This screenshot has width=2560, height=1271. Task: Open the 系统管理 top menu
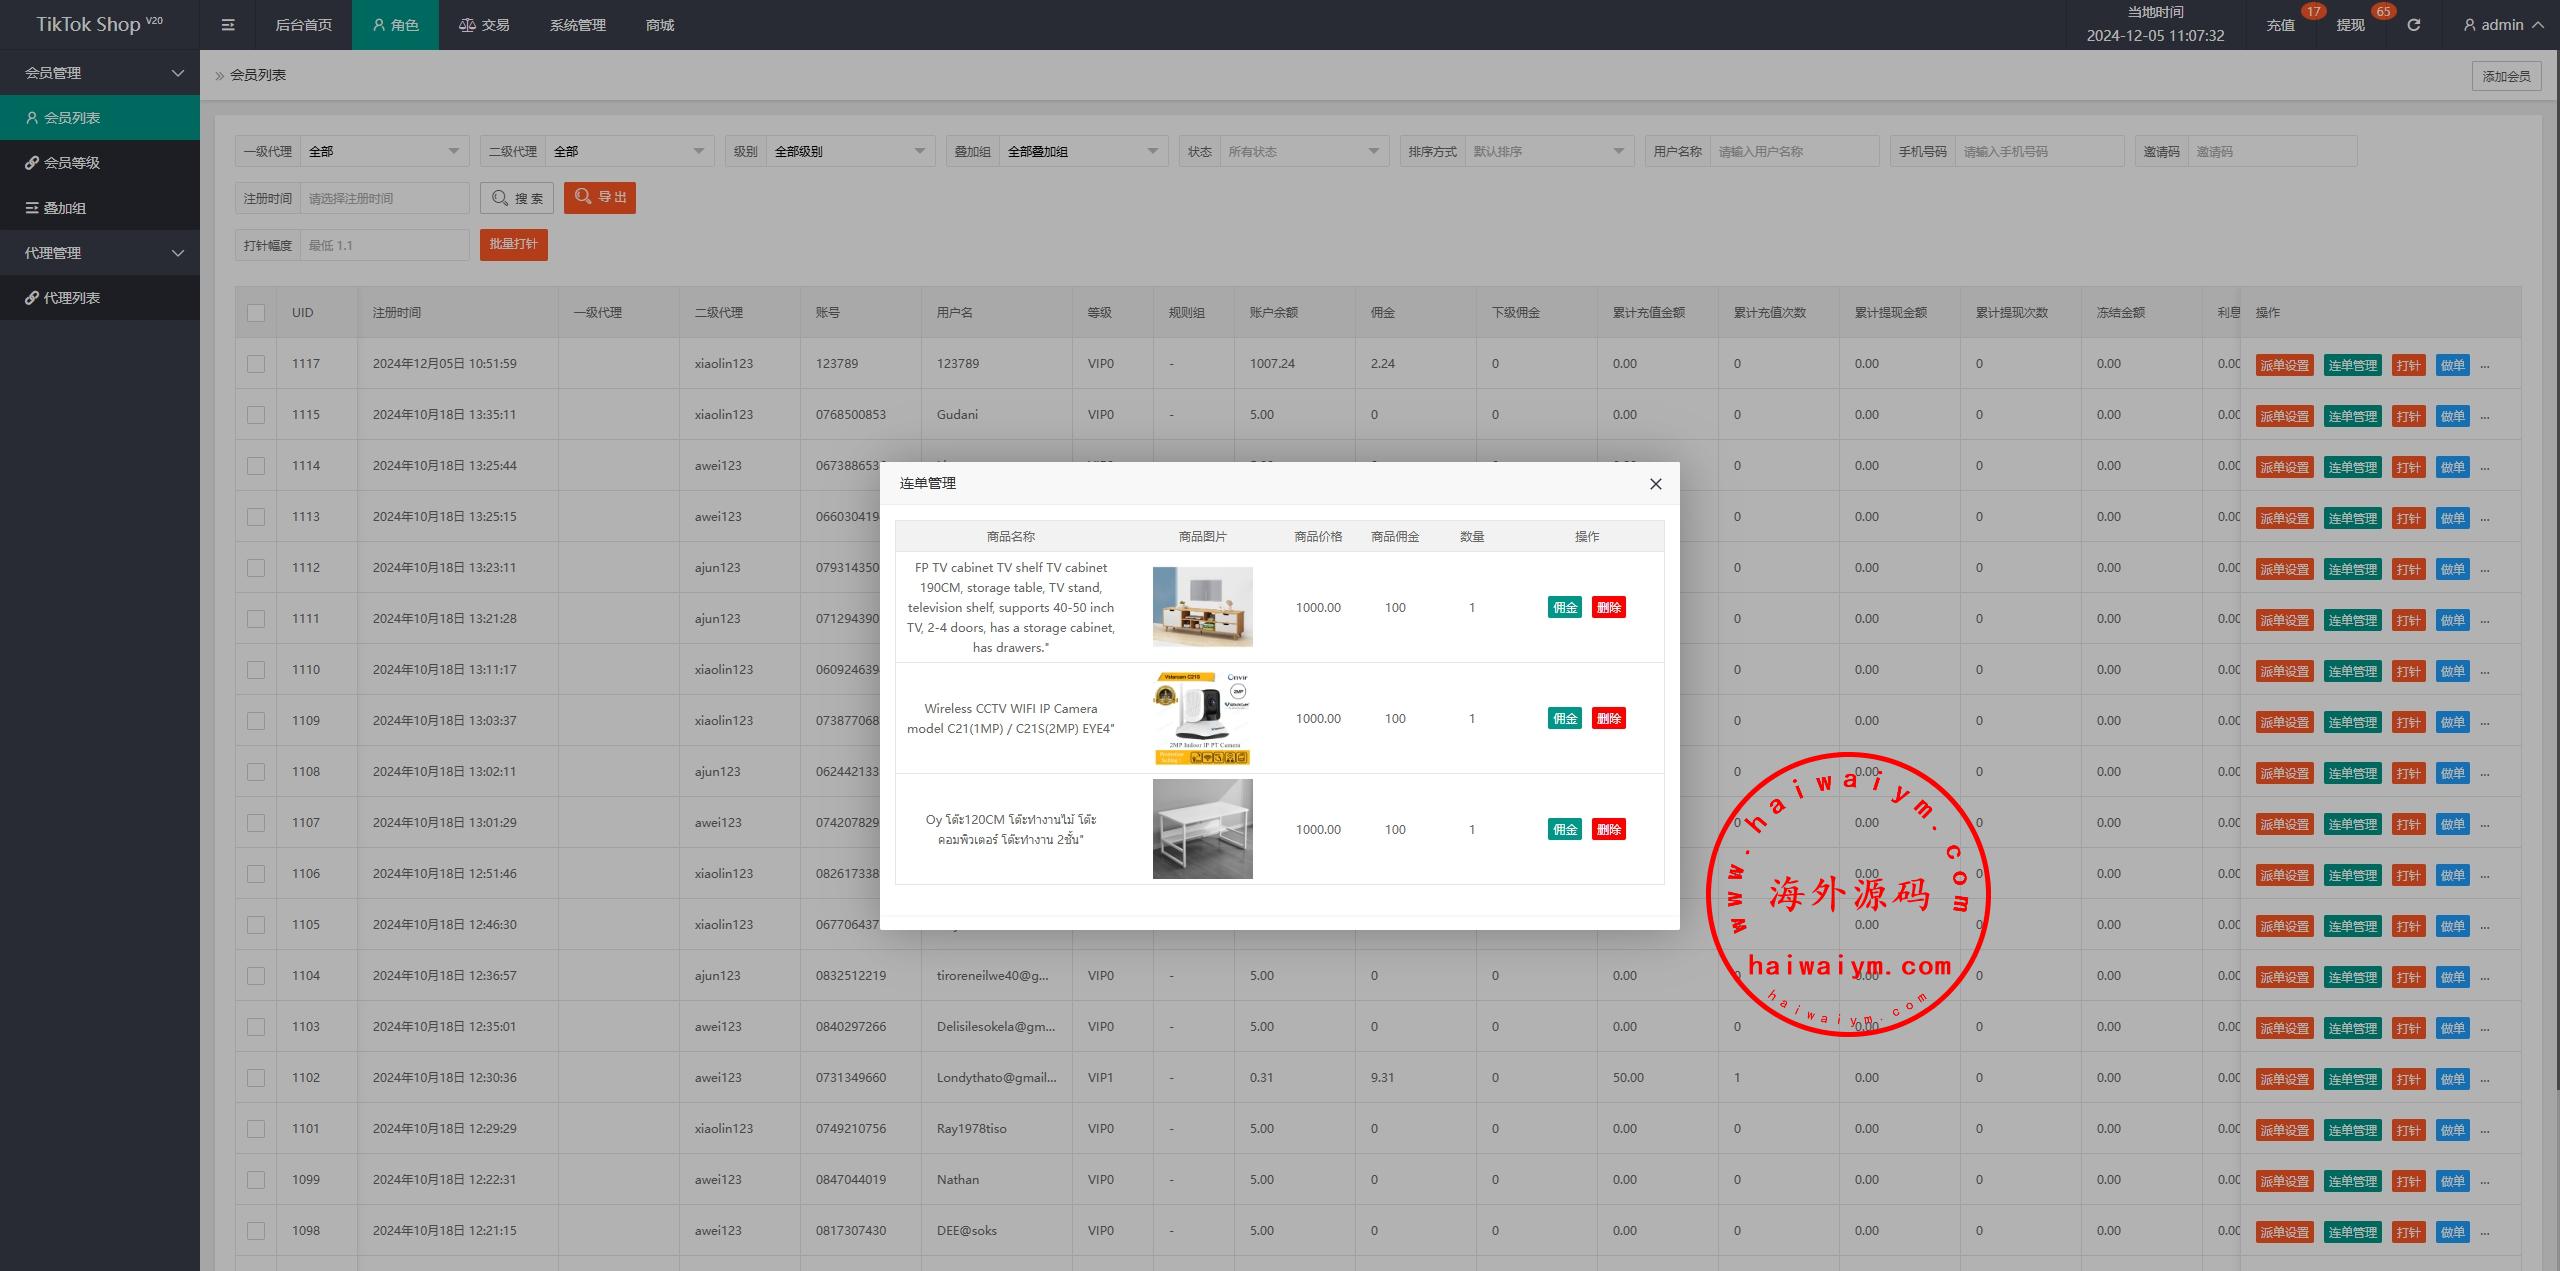(x=577, y=25)
